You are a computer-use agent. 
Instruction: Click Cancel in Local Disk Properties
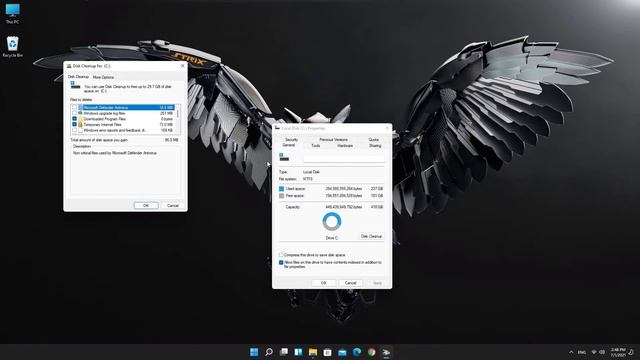coord(351,283)
